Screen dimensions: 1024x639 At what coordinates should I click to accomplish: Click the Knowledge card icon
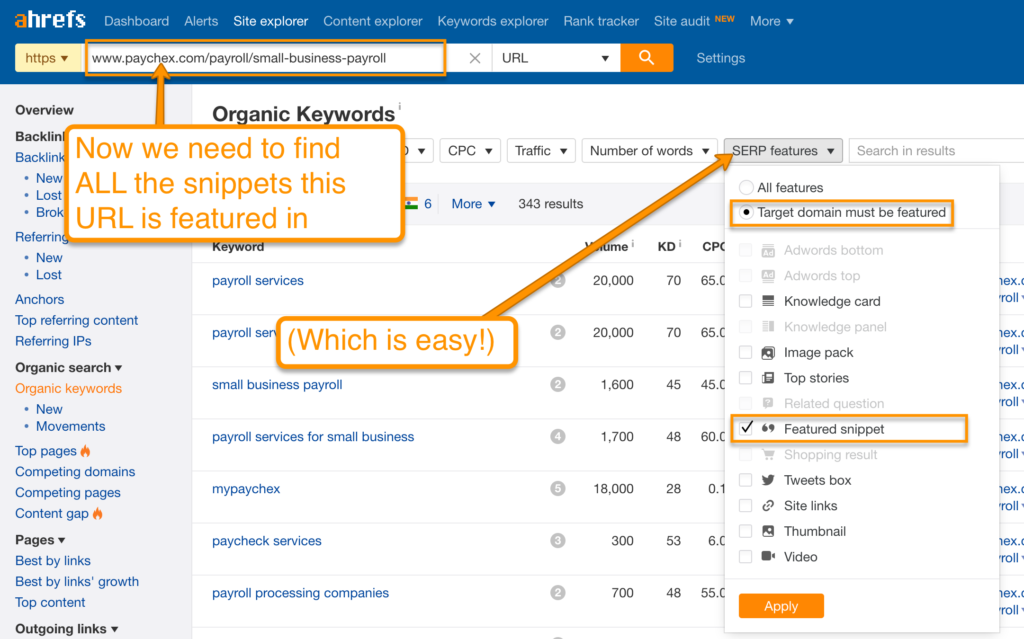[768, 301]
